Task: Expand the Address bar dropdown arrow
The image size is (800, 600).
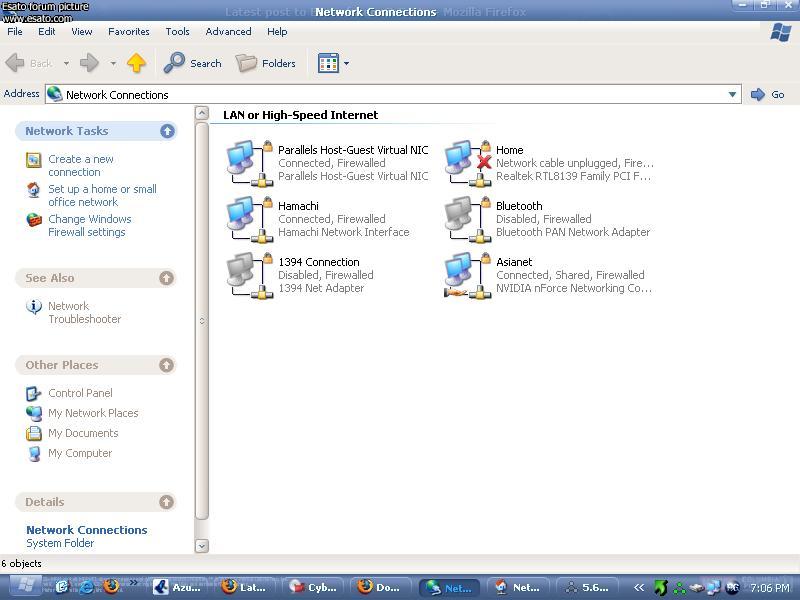Action: pos(732,95)
